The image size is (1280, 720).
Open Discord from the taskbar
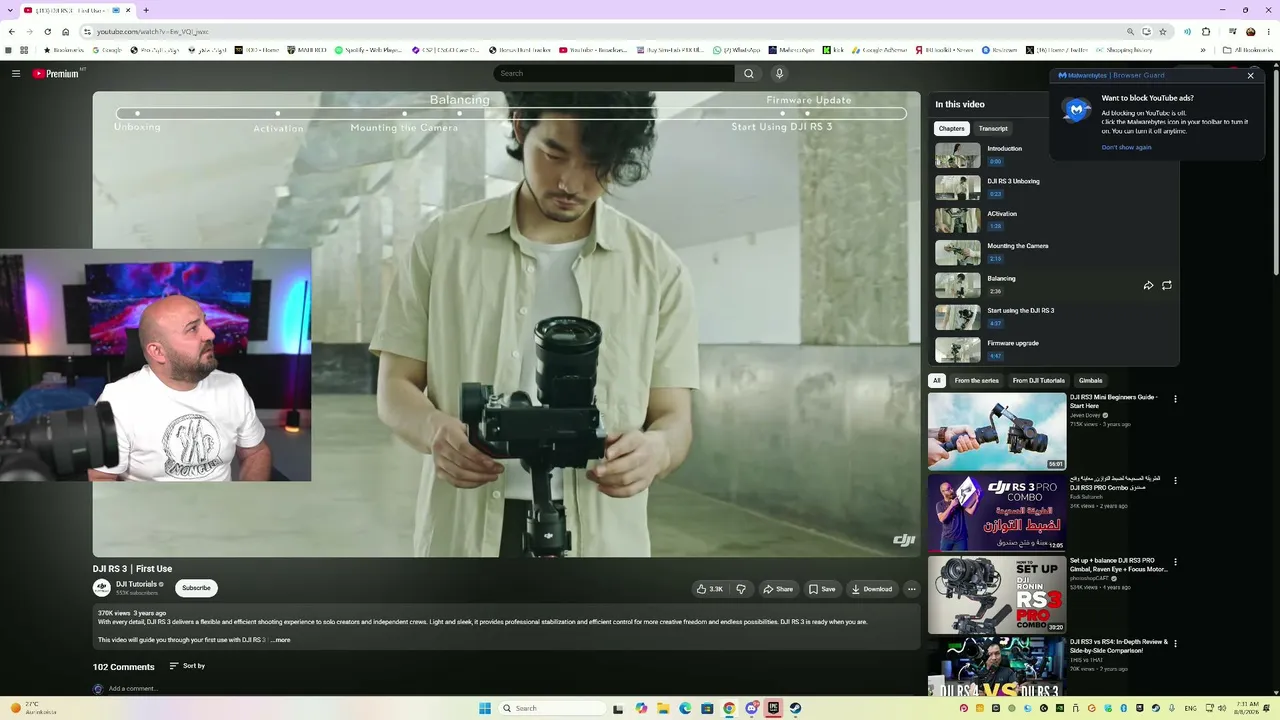pos(751,708)
